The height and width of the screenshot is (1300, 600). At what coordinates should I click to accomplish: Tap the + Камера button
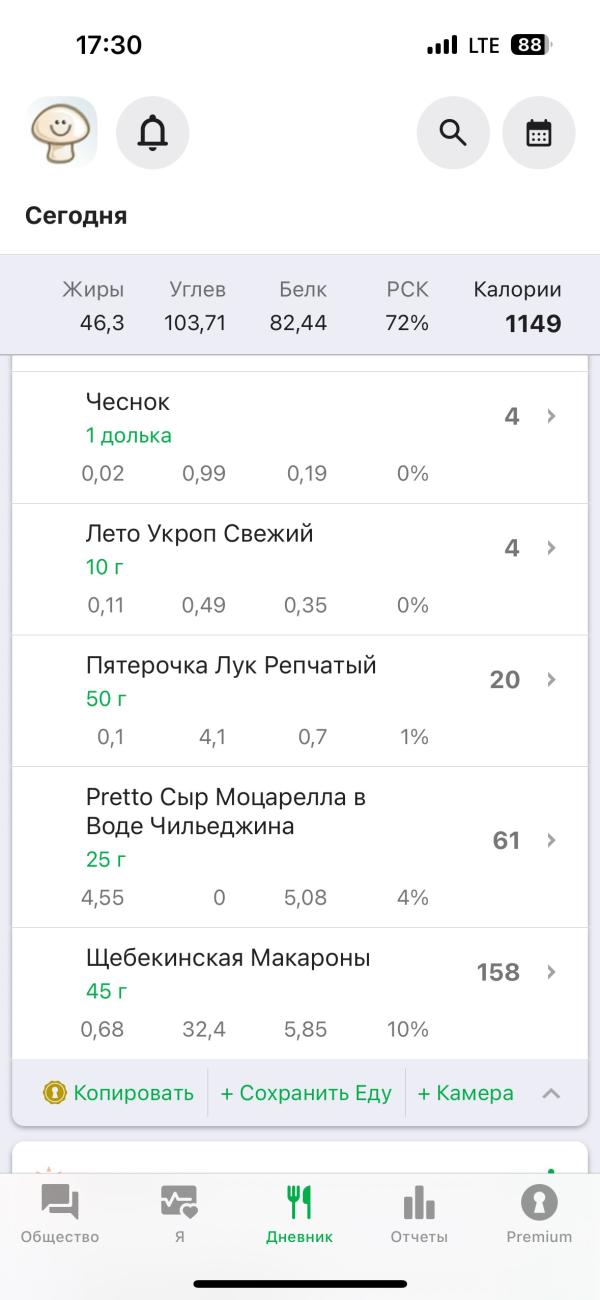pyautogui.click(x=465, y=1093)
